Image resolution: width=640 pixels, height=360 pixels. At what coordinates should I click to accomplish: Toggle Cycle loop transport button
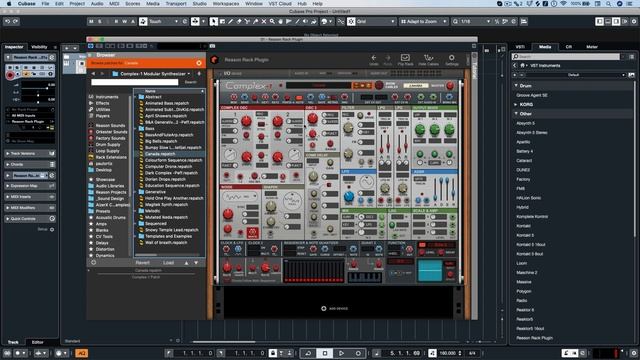coord(308,353)
